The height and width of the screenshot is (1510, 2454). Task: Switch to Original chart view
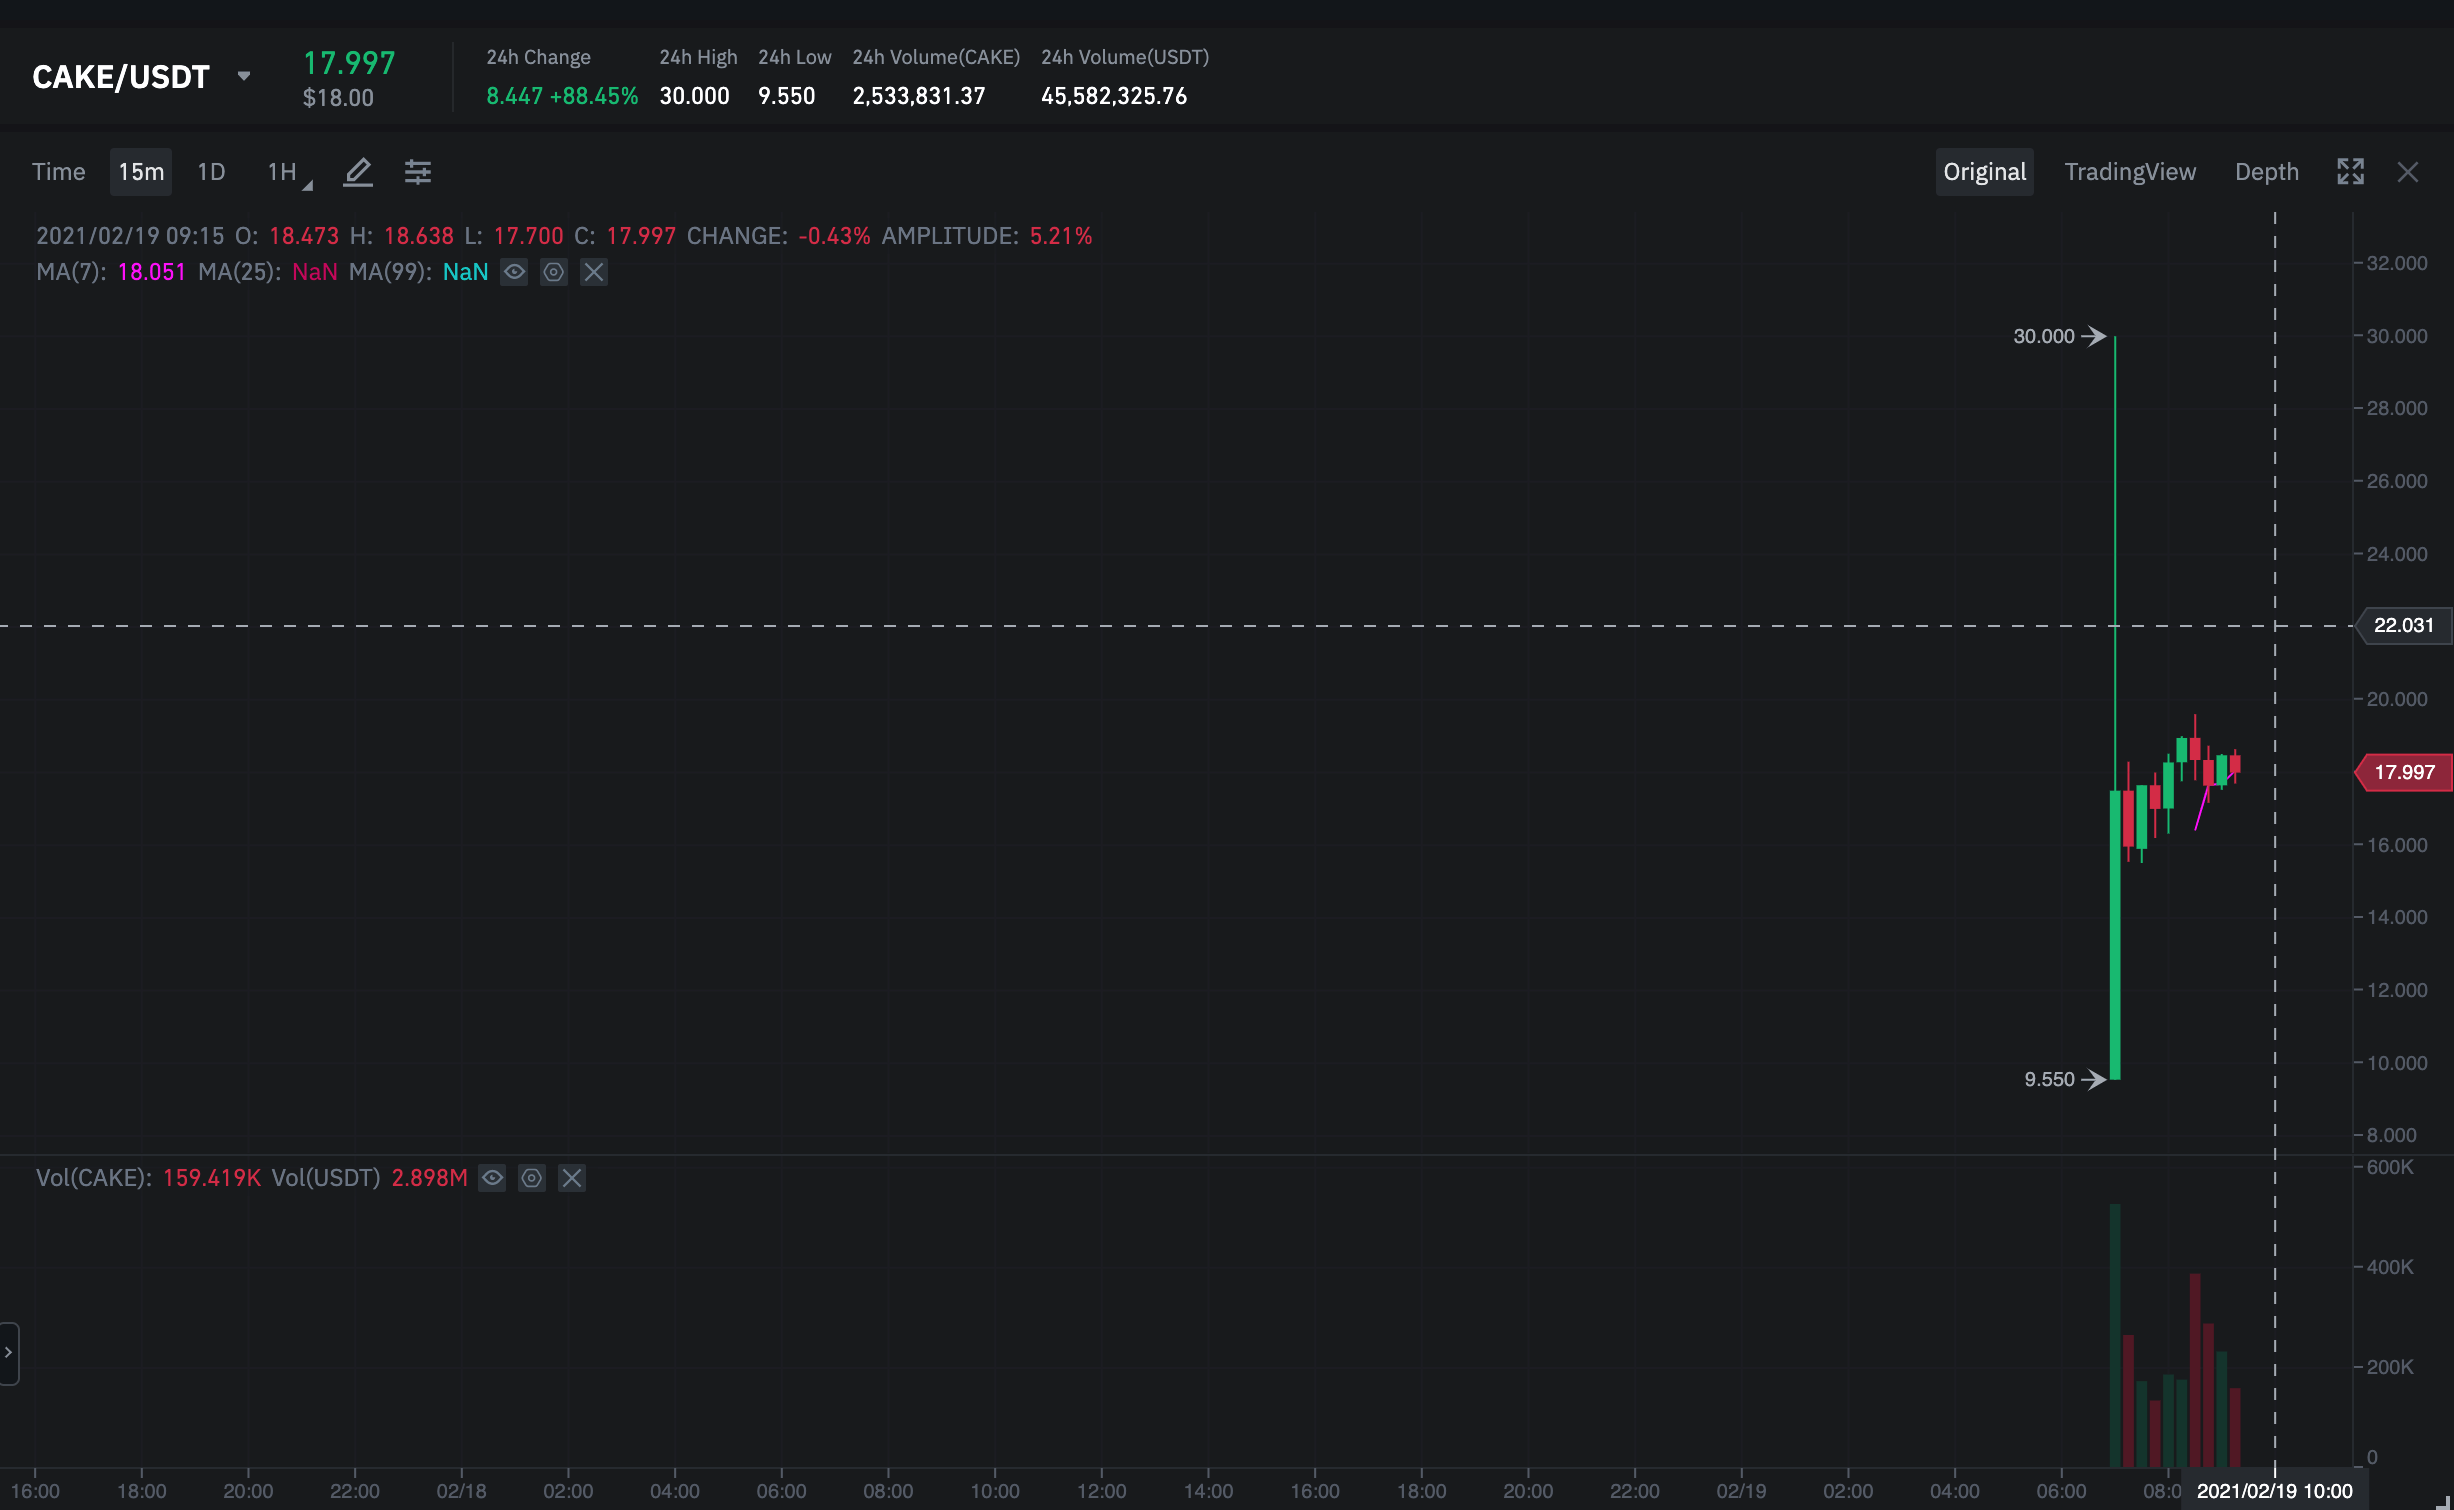1985,172
